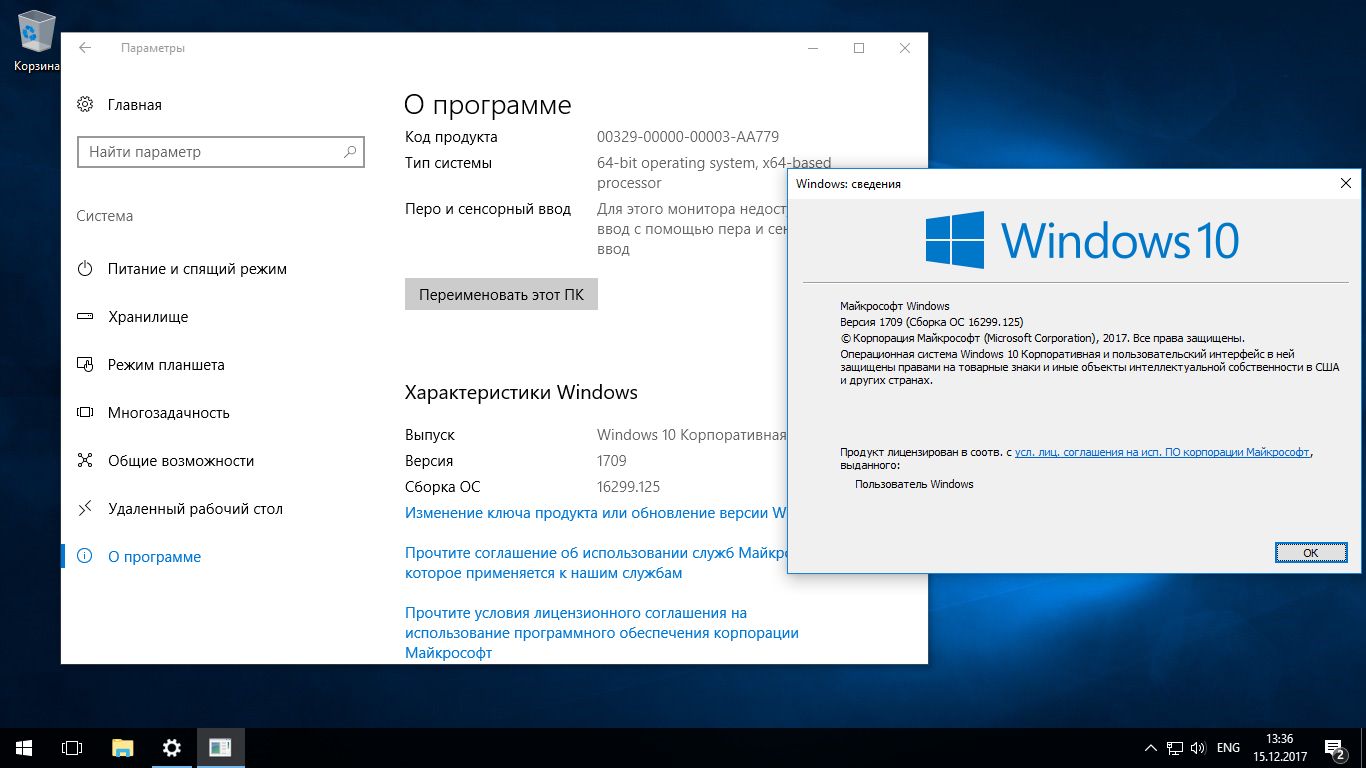Click the Windows 10 logo in winver

(x=1082, y=240)
